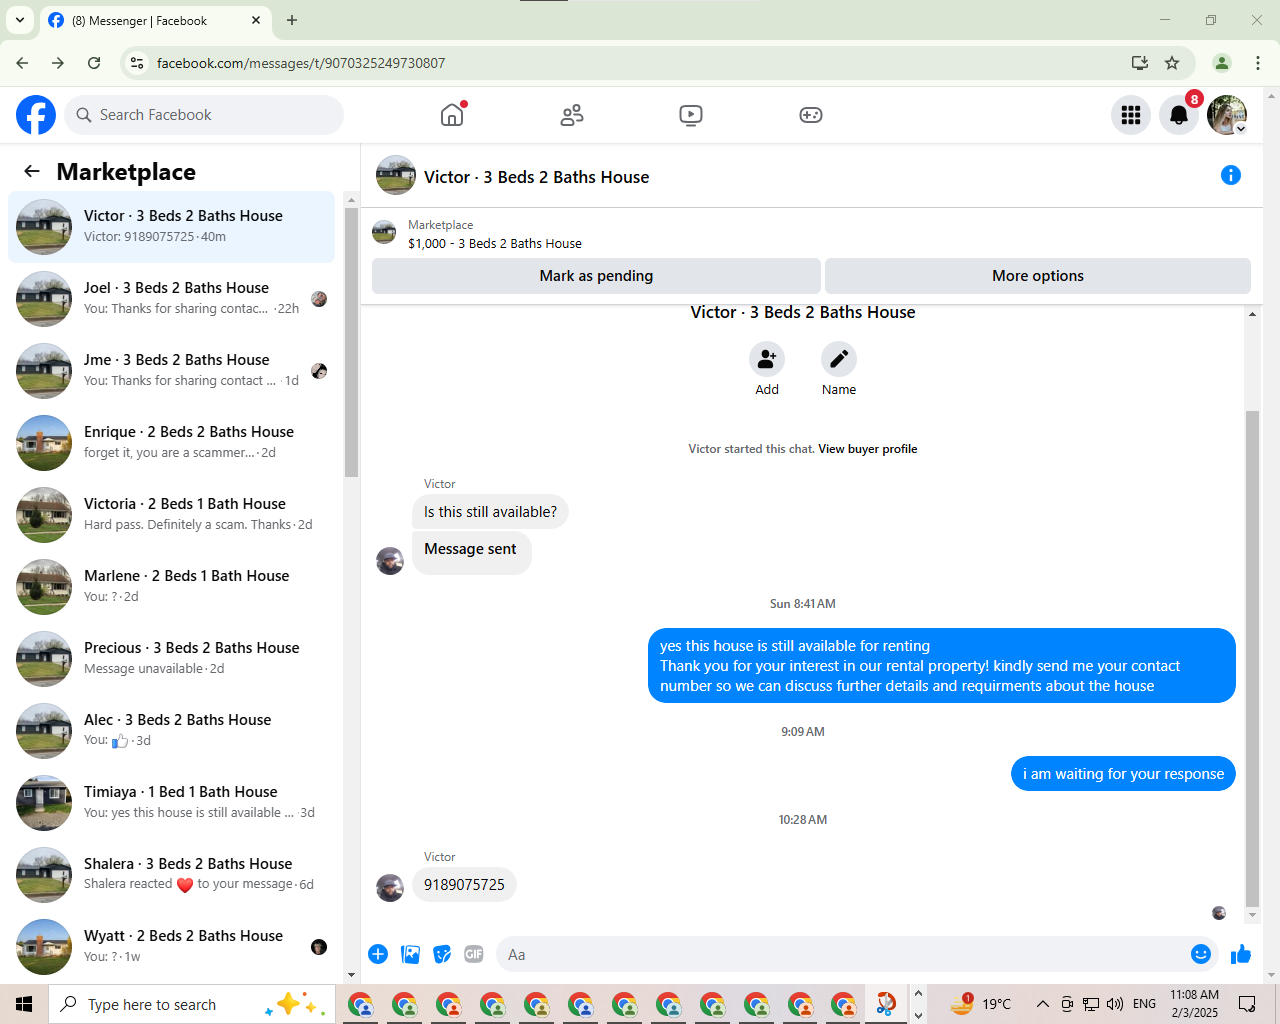Open Victor 3 Beds 2 Baths House chat
Viewport: 1280px width, 1024px height.
[172, 227]
